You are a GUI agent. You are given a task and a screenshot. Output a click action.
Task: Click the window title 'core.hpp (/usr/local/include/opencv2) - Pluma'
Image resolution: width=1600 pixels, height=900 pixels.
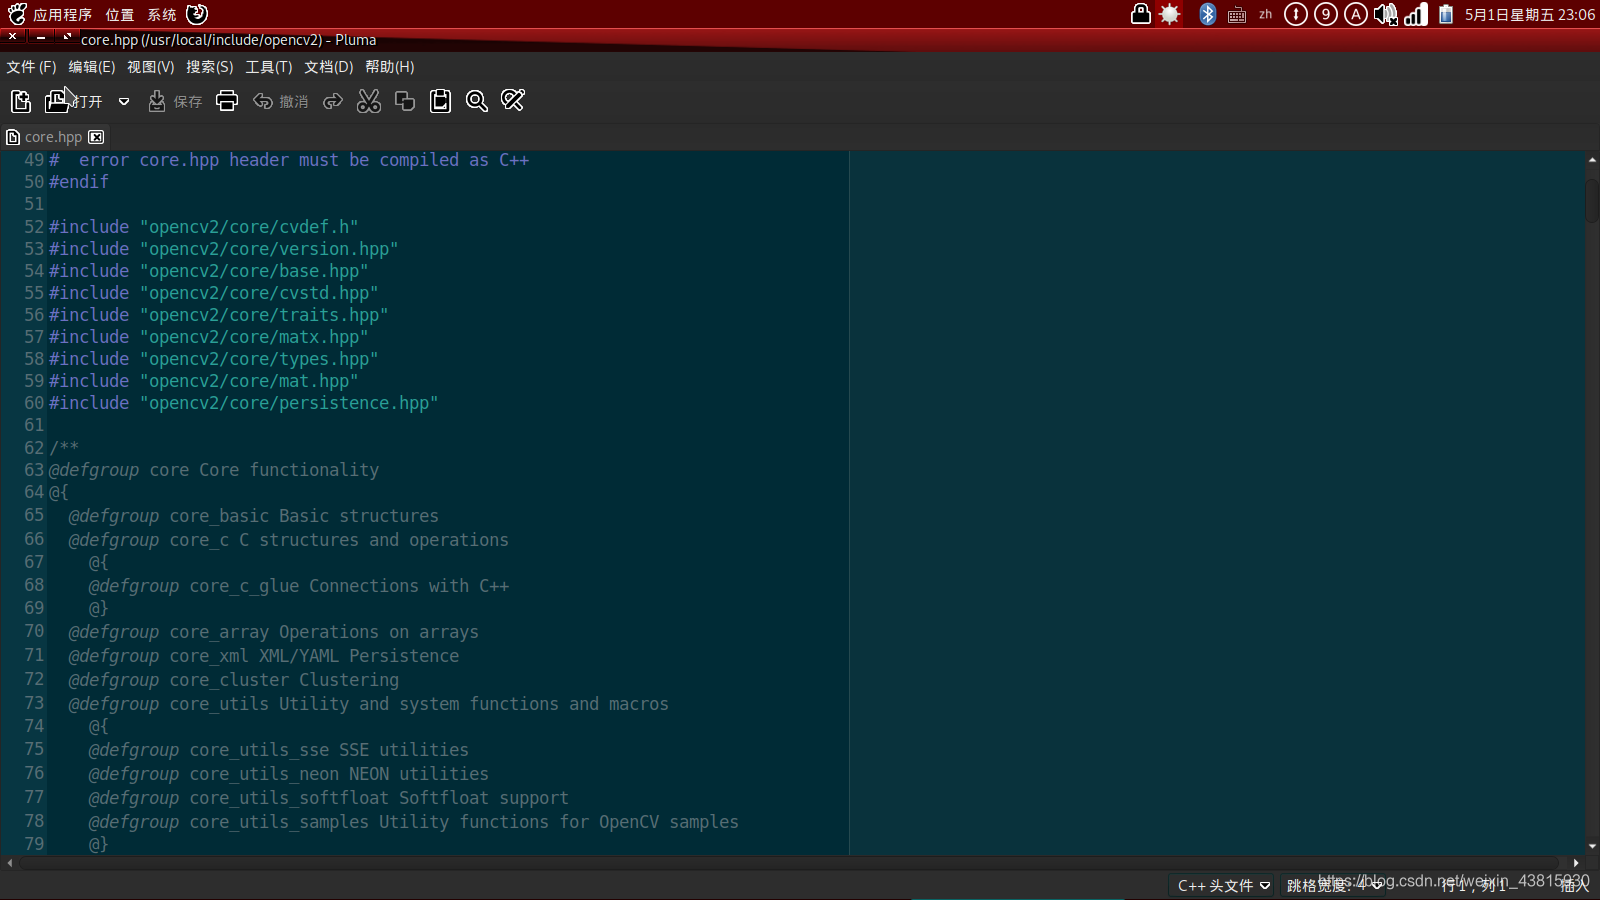tap(229, 40)
